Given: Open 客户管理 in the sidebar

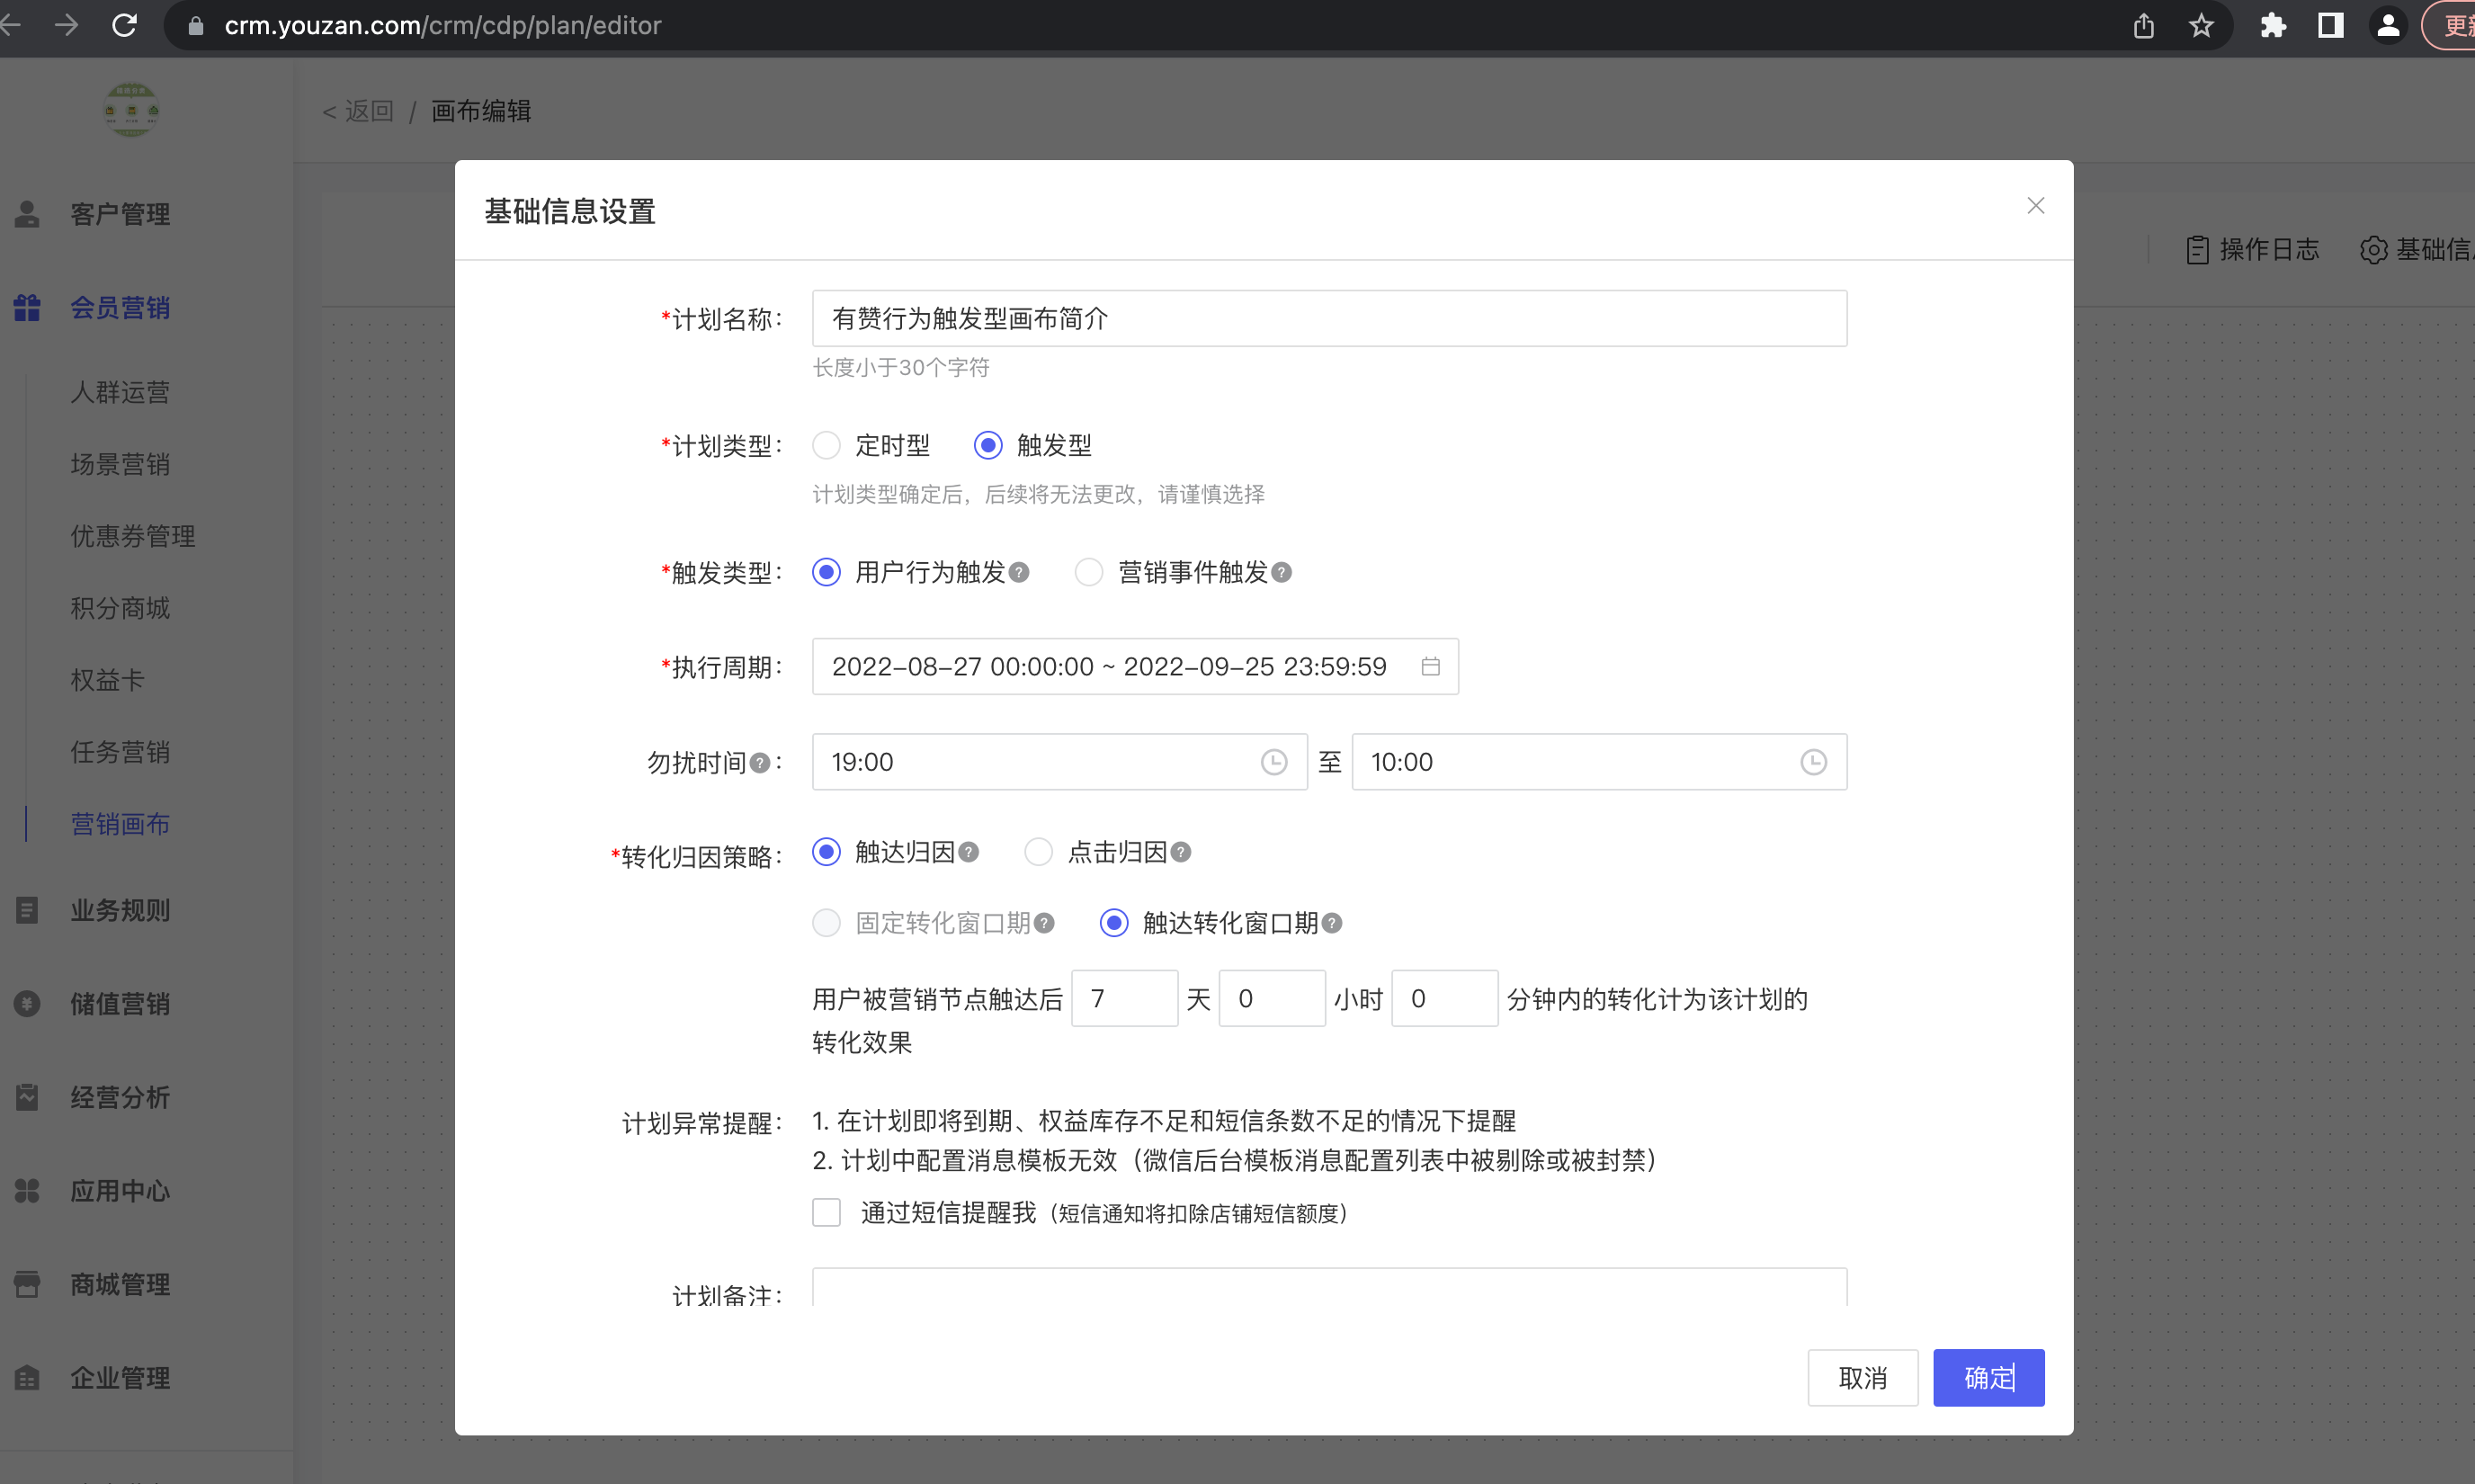Looking at the screenshot, I should tap(120, 214).
